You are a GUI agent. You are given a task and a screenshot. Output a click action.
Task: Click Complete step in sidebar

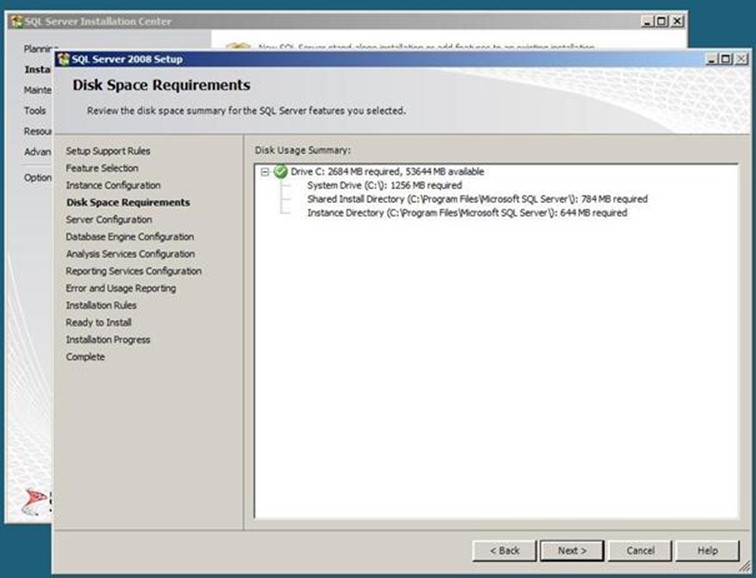pos(85,357)
